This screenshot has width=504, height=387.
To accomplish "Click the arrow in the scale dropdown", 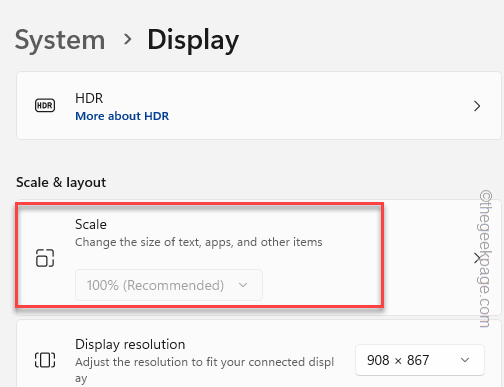I will (x=243, y=285).
